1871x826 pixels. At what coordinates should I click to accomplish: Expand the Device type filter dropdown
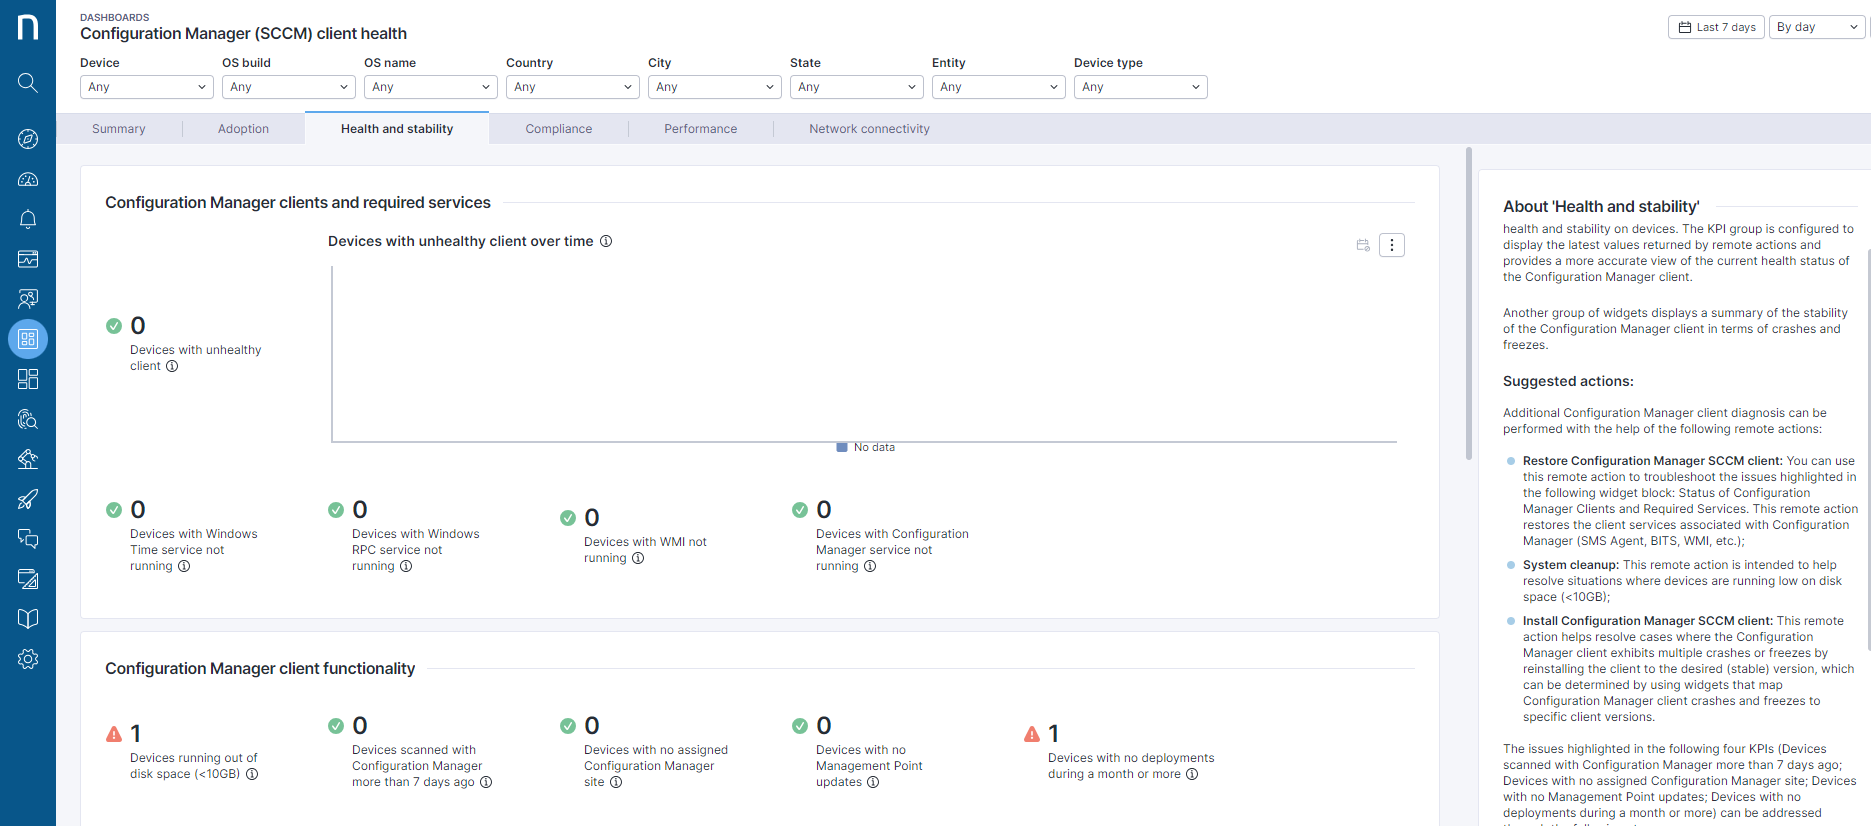coord(1141,87)
